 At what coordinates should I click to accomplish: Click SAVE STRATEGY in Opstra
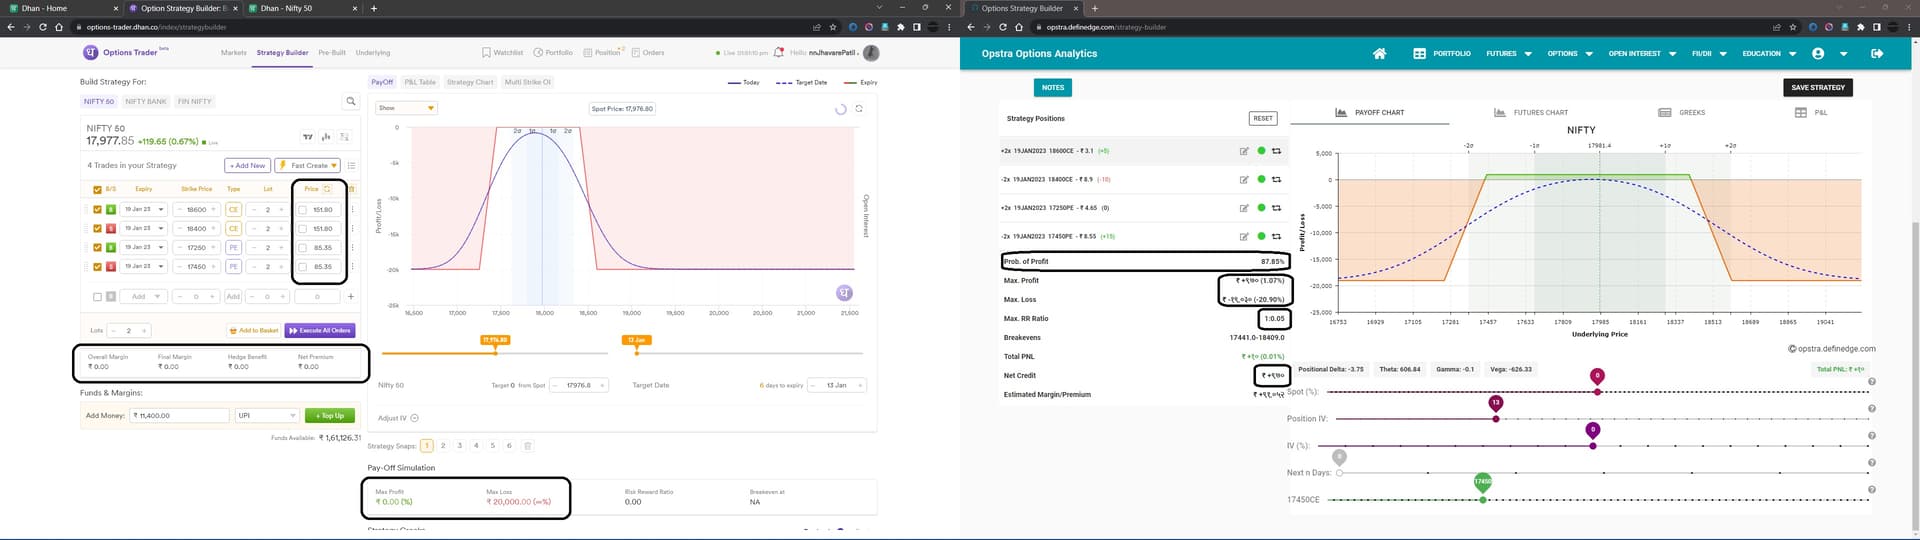pos(1818,87)
